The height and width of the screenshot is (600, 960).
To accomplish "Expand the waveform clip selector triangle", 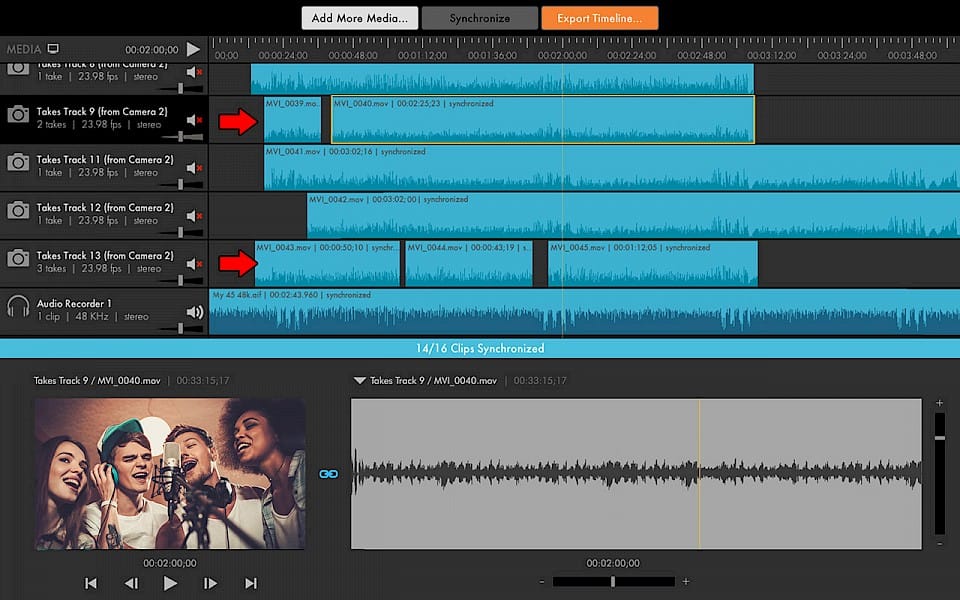I will pos(359,381).
